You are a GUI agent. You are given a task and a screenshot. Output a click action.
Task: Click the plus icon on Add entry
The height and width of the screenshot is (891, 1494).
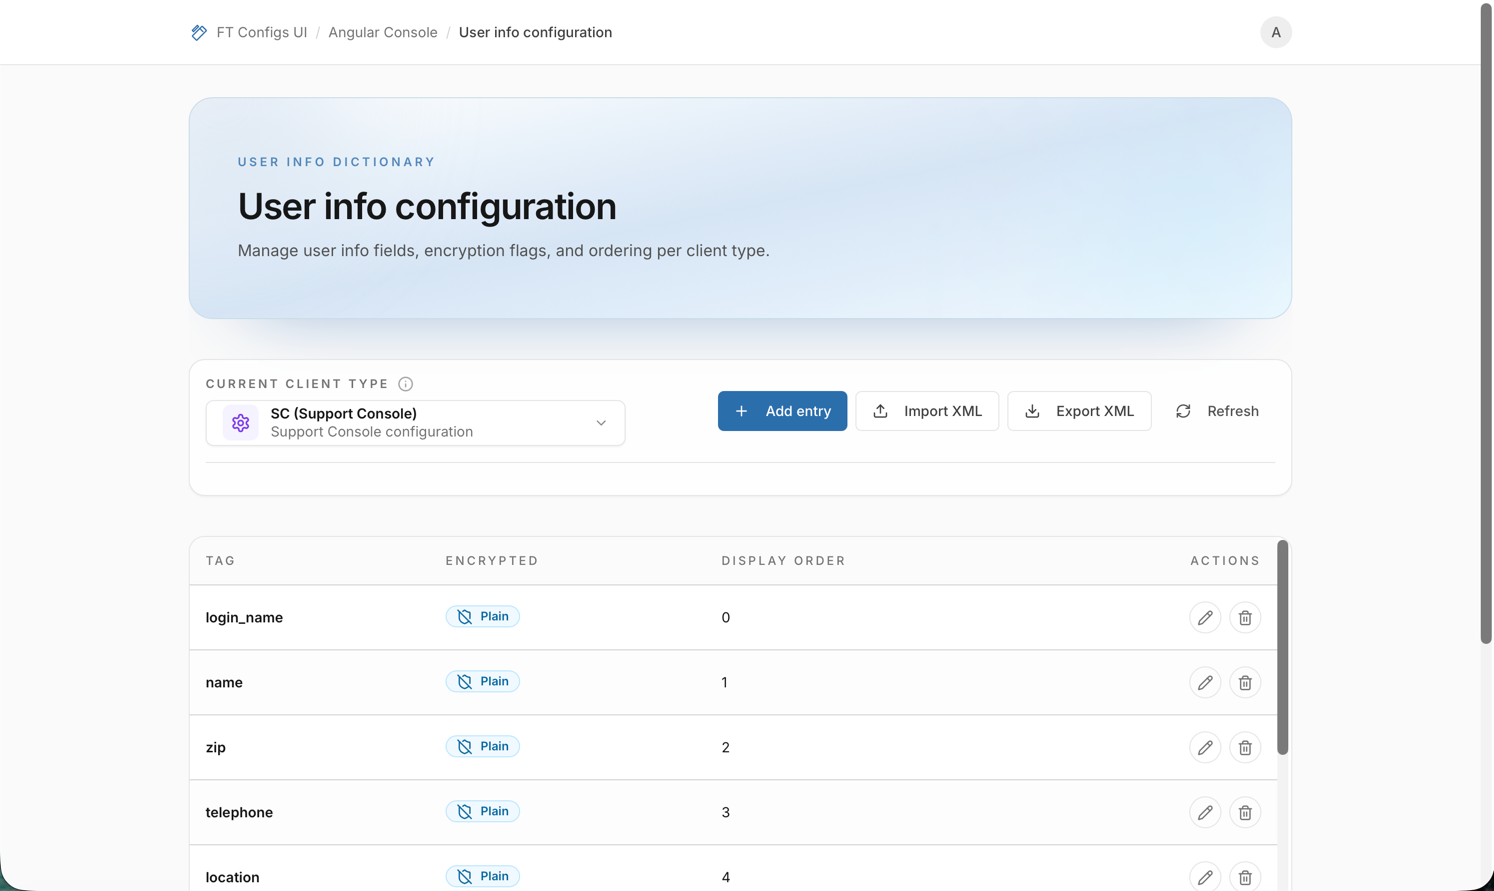741,411
